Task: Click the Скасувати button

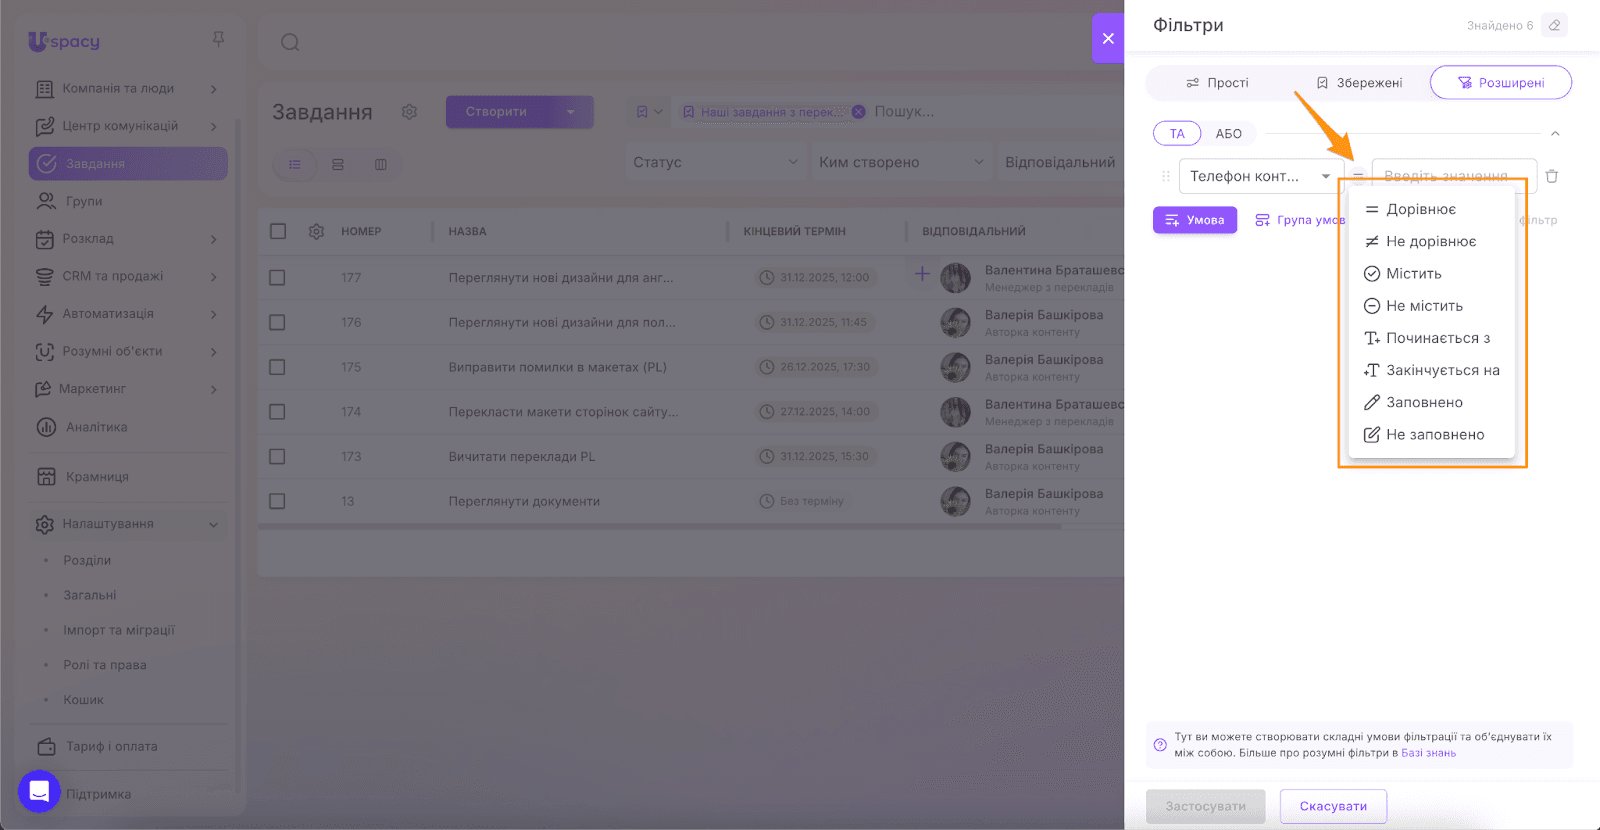Action: coord(1333,806)
